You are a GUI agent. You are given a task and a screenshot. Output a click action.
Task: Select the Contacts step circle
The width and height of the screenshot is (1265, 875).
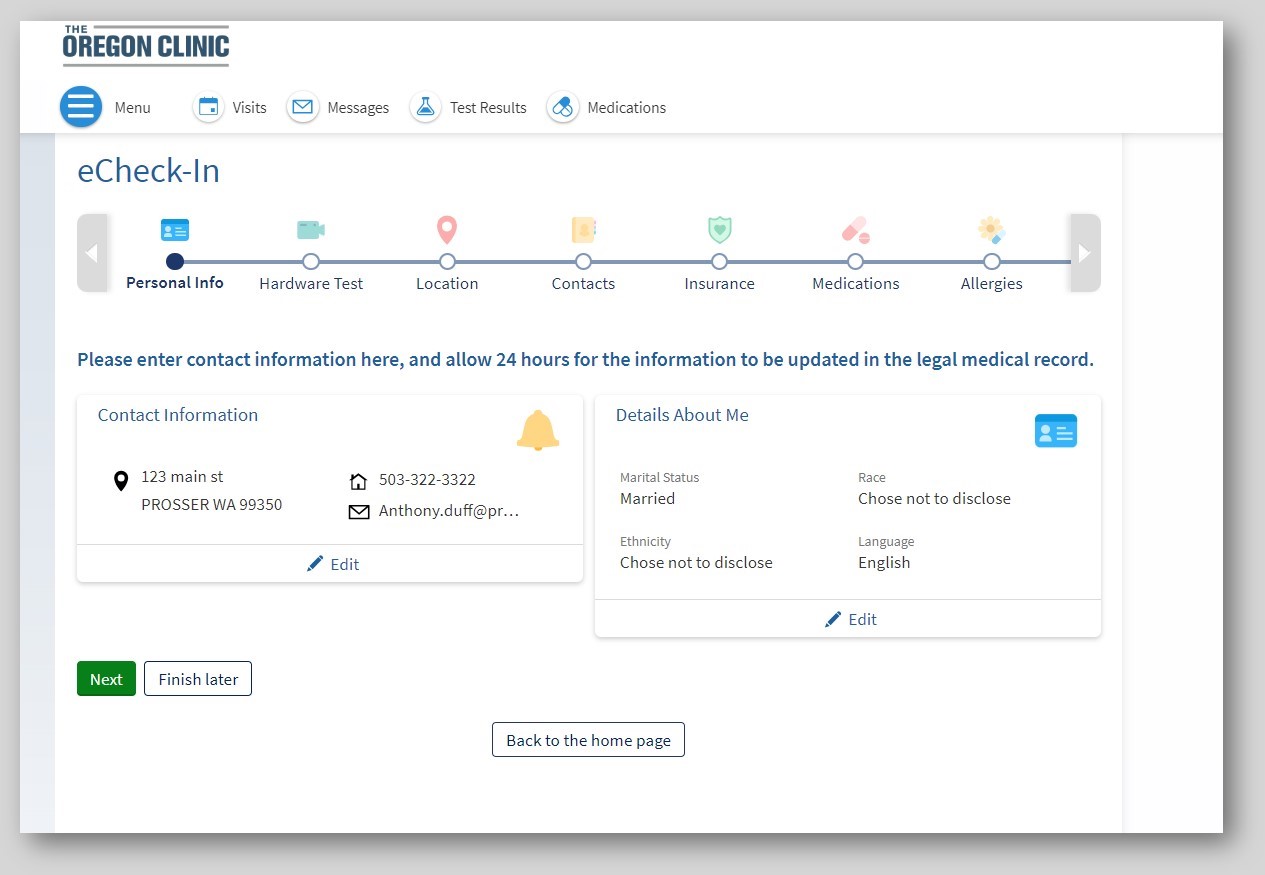[583, 262]
